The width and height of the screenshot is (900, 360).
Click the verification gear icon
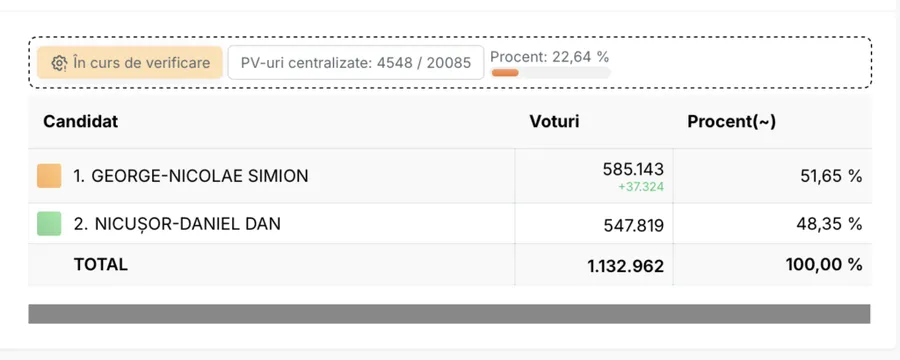59,63
